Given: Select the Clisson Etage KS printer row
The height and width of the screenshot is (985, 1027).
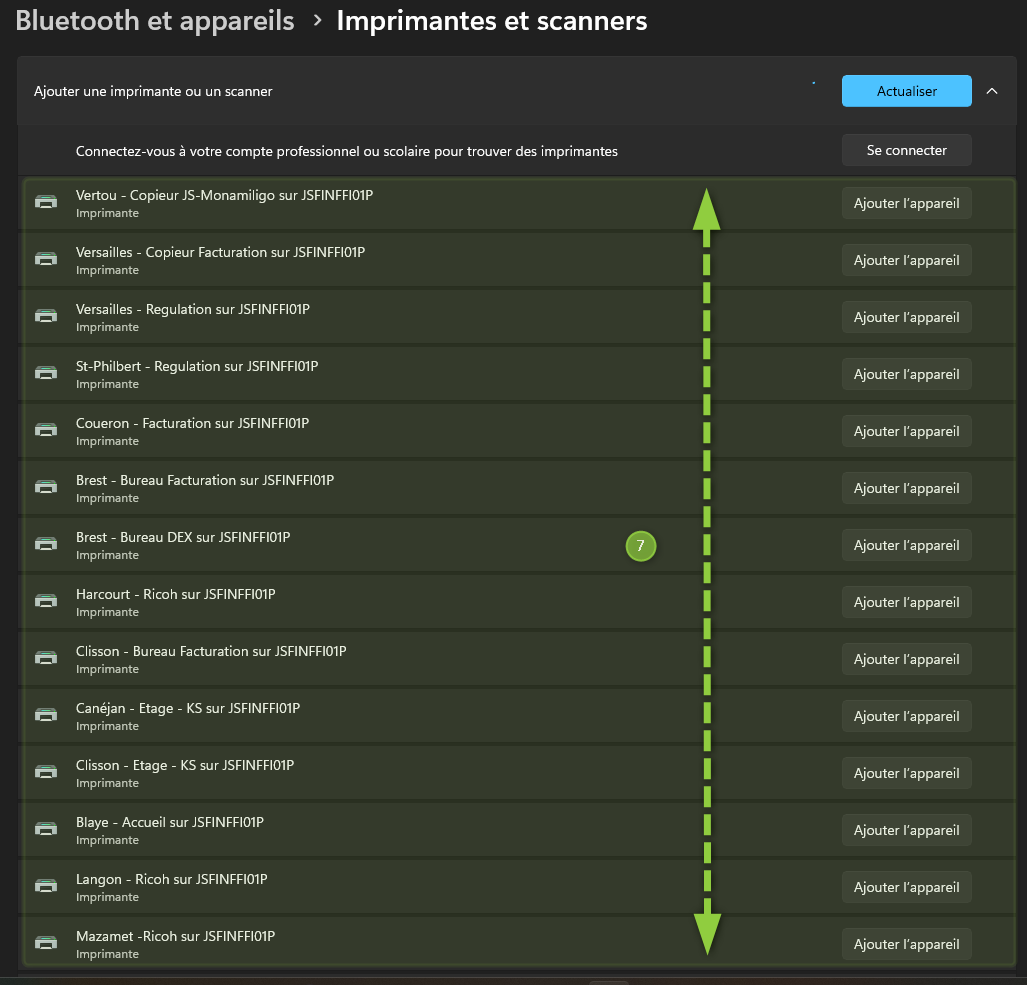Looking at the screenshot, I should 400,773.
